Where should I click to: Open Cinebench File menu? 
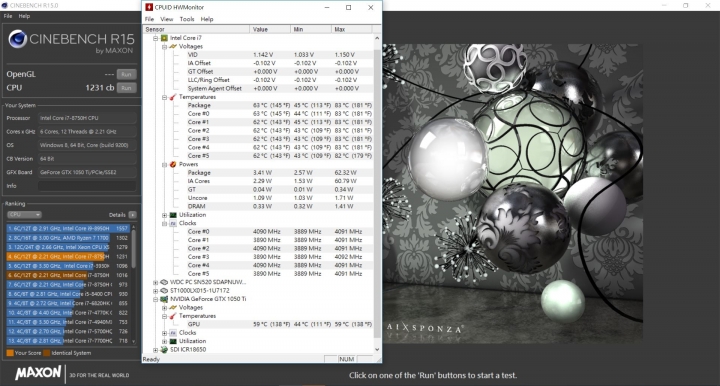8,16
